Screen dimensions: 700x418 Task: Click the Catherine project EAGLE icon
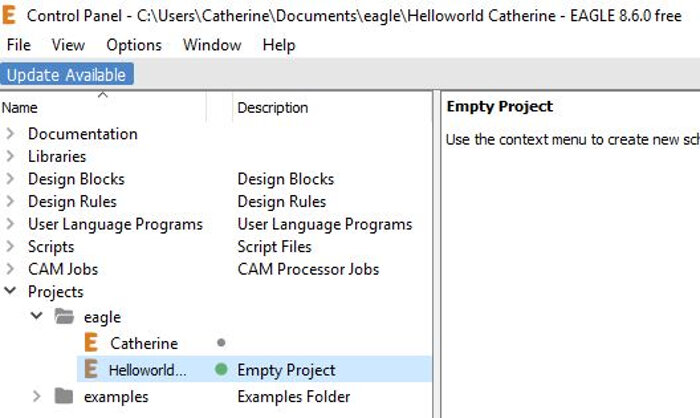[x=91, y=343]
